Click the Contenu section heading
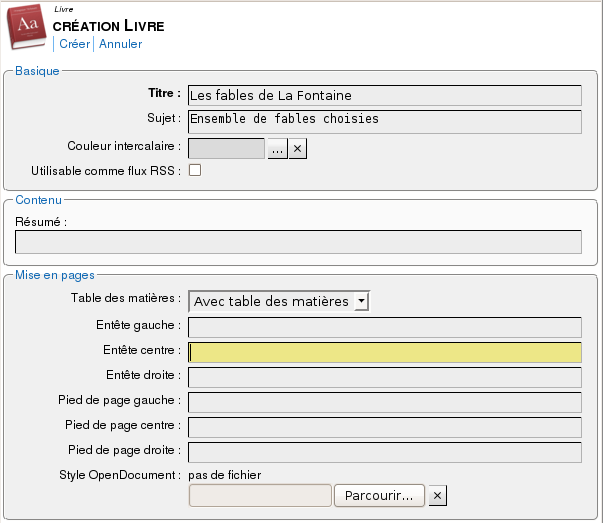The image size is (603, 523). pos(38,200)
